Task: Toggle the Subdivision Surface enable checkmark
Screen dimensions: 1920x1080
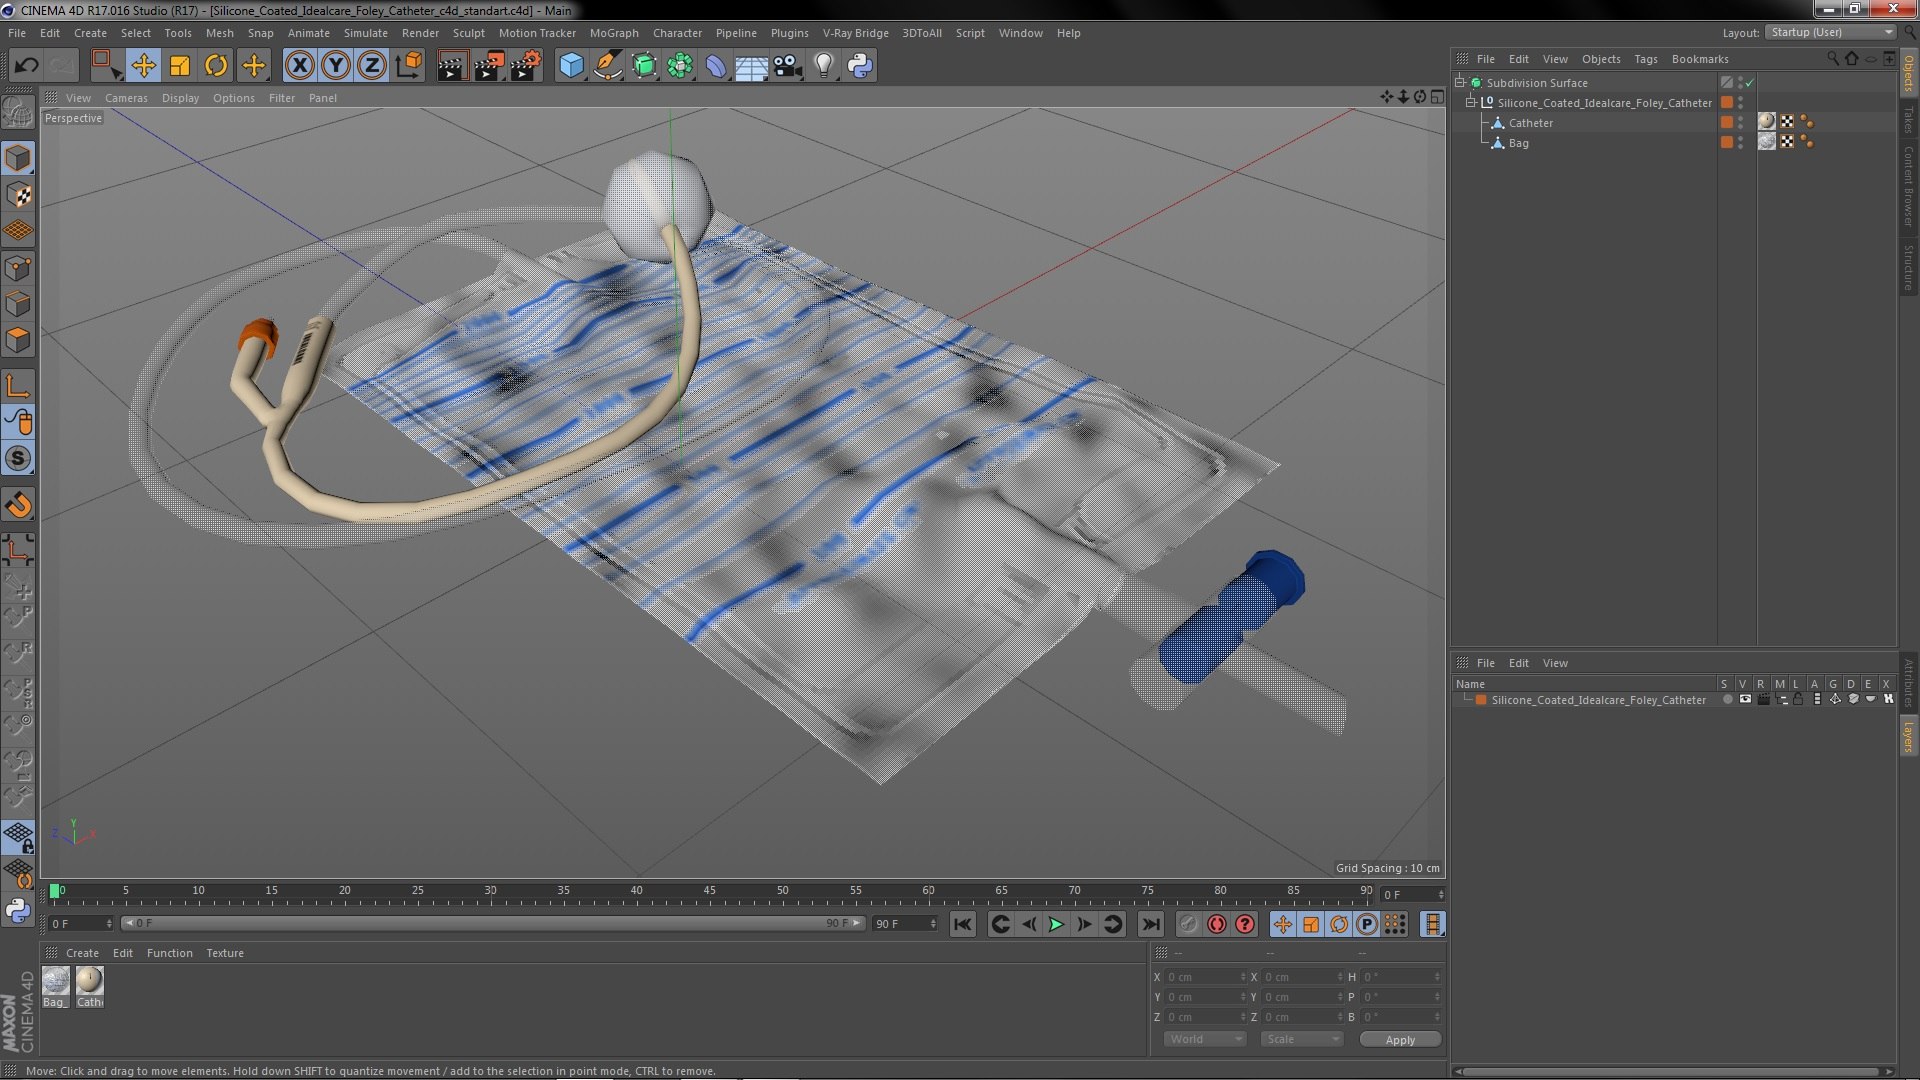Action: [1749, 83]
